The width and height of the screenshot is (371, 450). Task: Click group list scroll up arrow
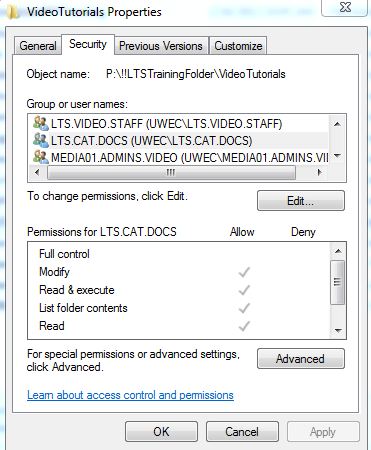point(337,124)
